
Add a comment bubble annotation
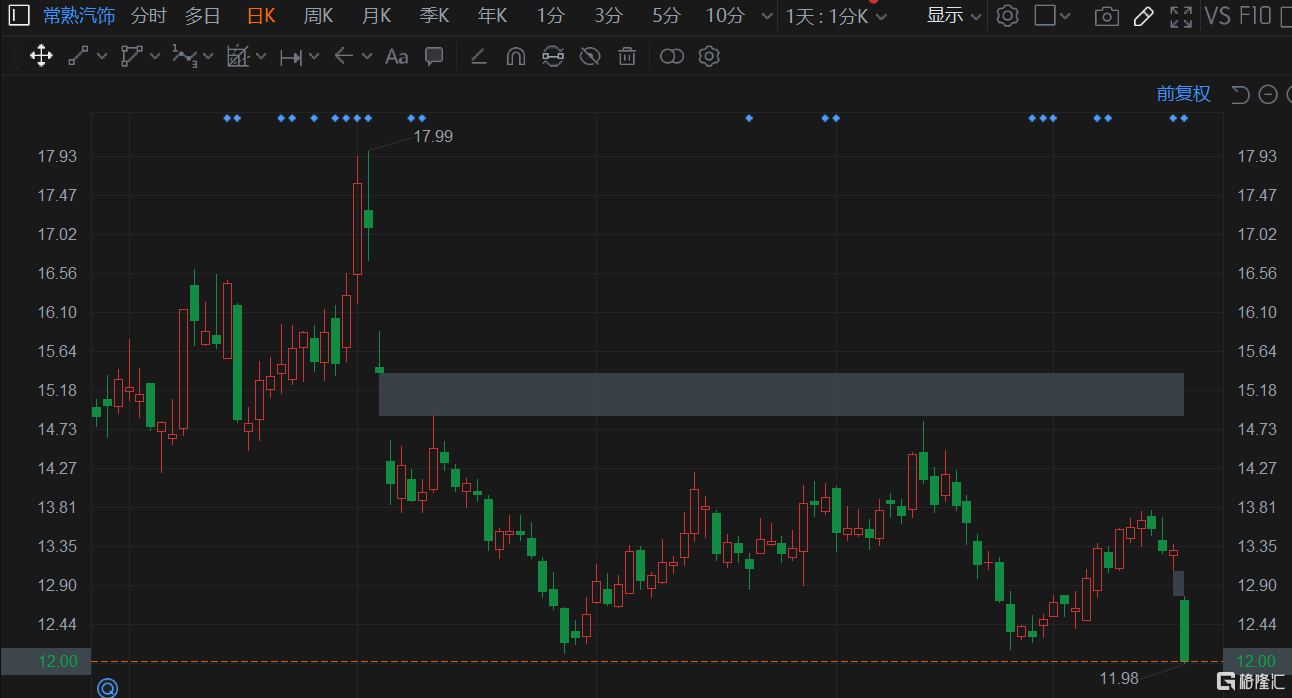pos(434,56)
